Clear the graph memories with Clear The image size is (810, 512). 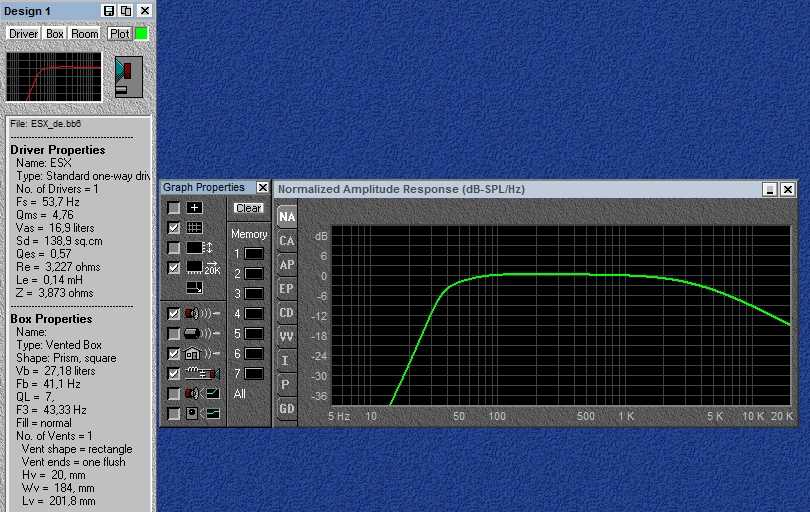click(x=248, y=208)
